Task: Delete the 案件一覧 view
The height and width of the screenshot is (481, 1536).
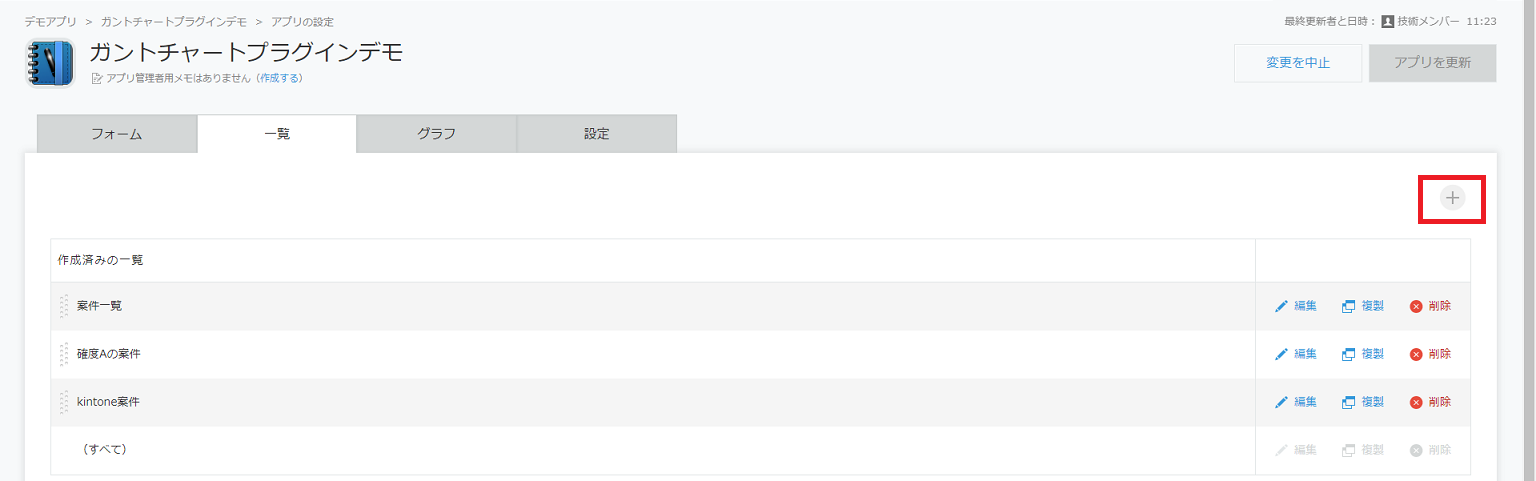Action: (1430, 306)
